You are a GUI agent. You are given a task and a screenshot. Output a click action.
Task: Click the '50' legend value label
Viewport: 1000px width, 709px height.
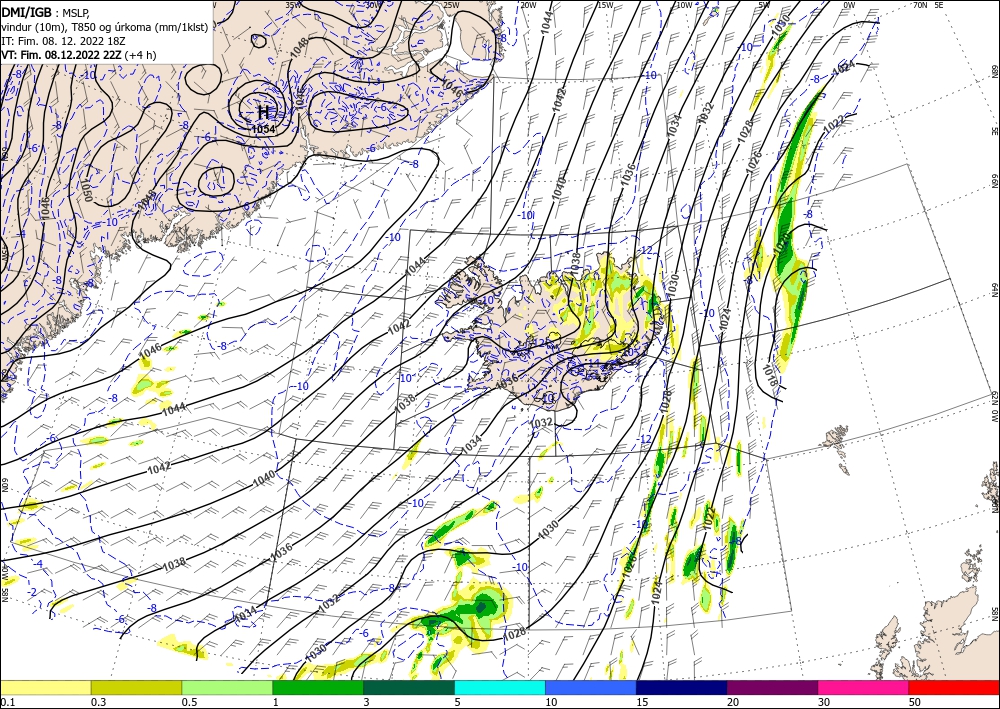coord(915,702)
